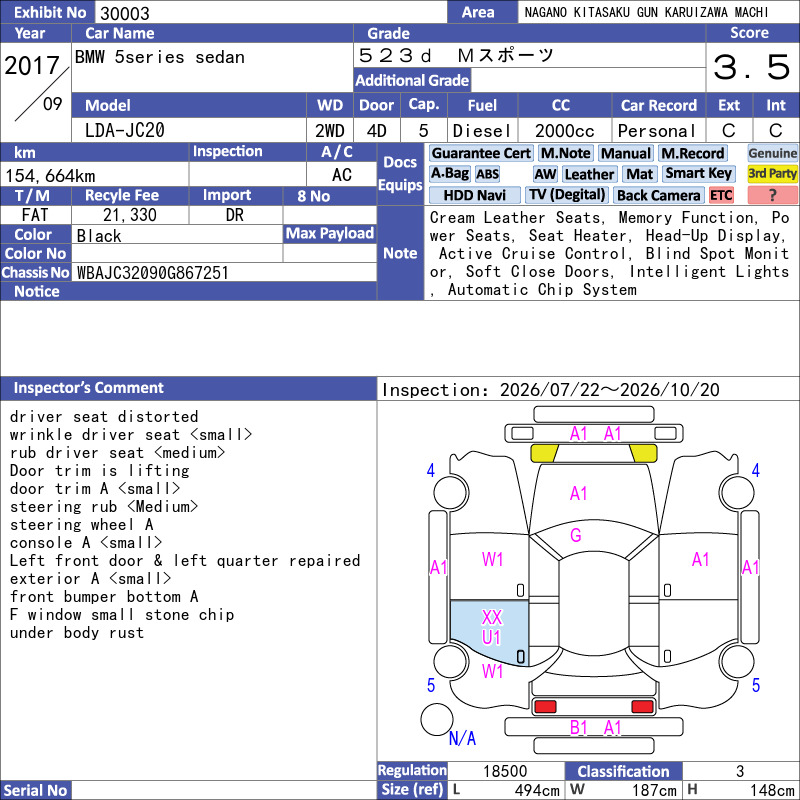Click the Leather equipment badge
The width and height of the screenshot is (800, 800).
point(590,174)
